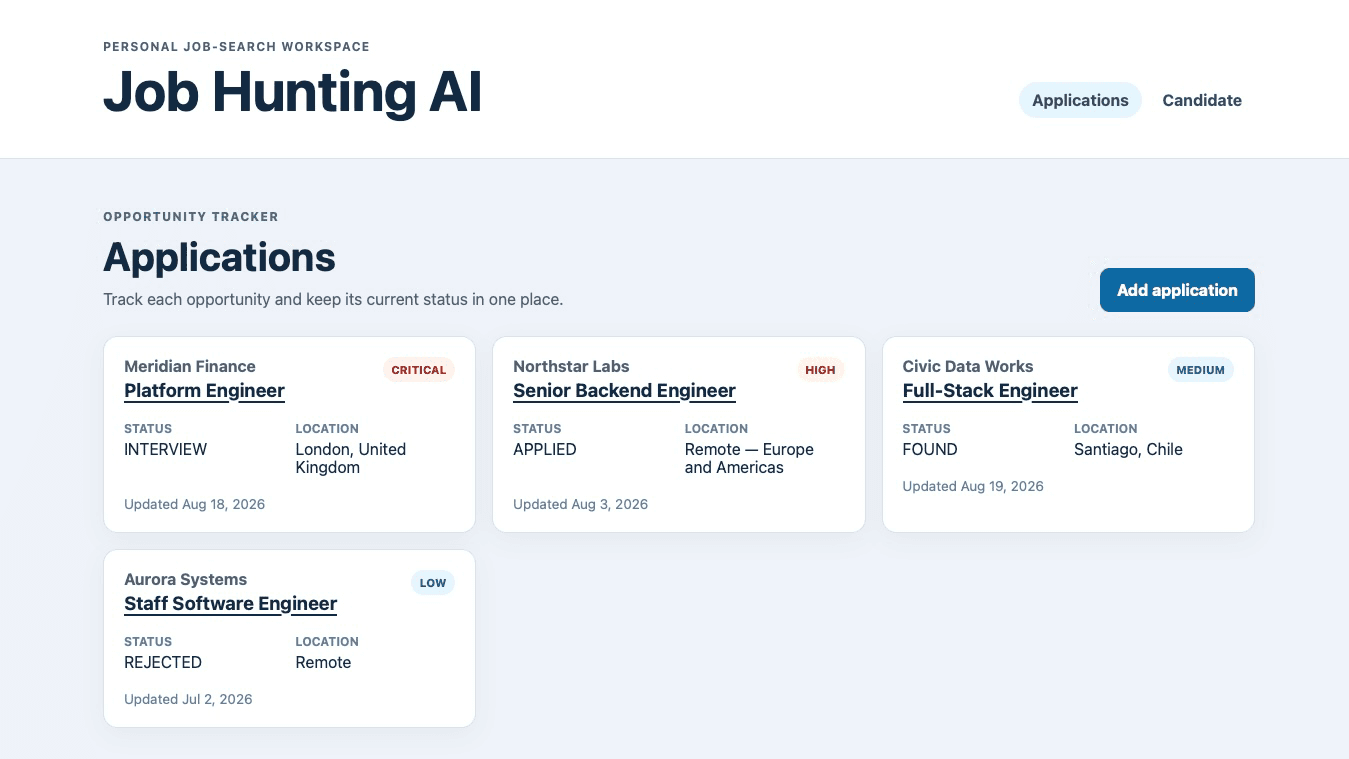Click the Remote location in Aurora card
1349x759 pixels.
(323, 662)
